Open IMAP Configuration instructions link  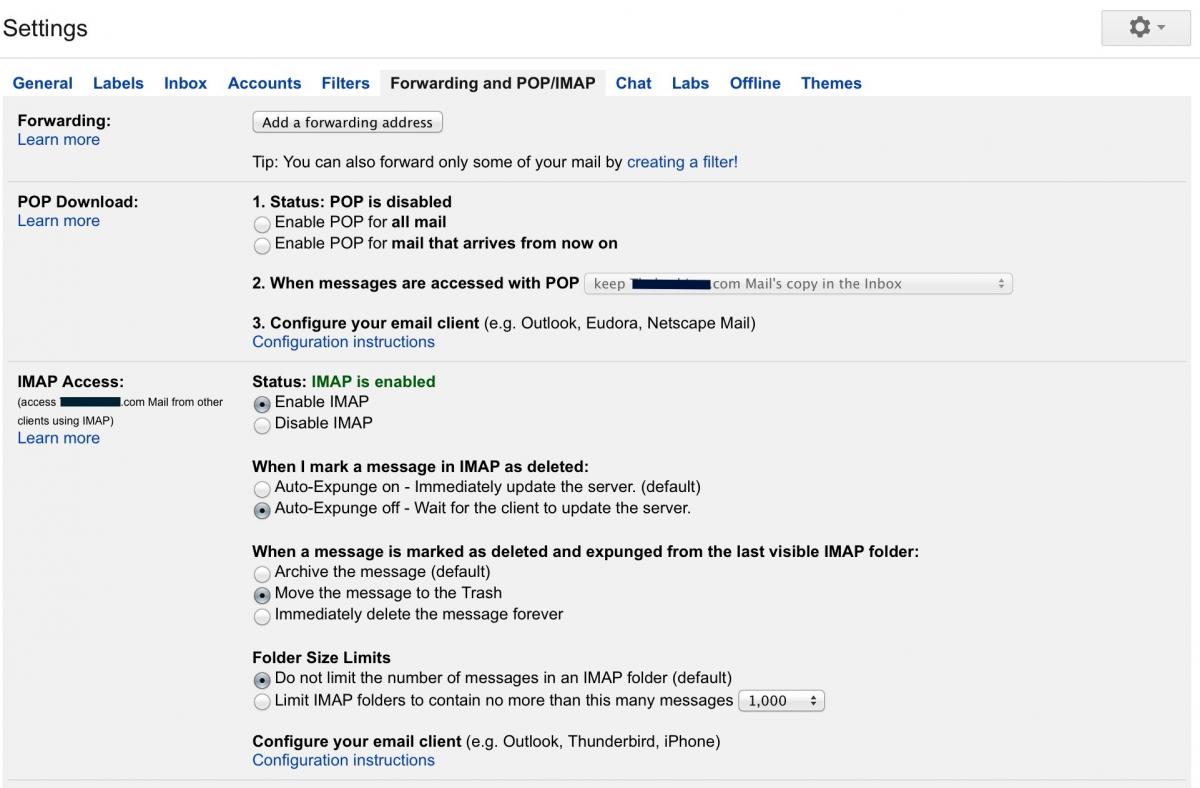(x=343, y=760)
